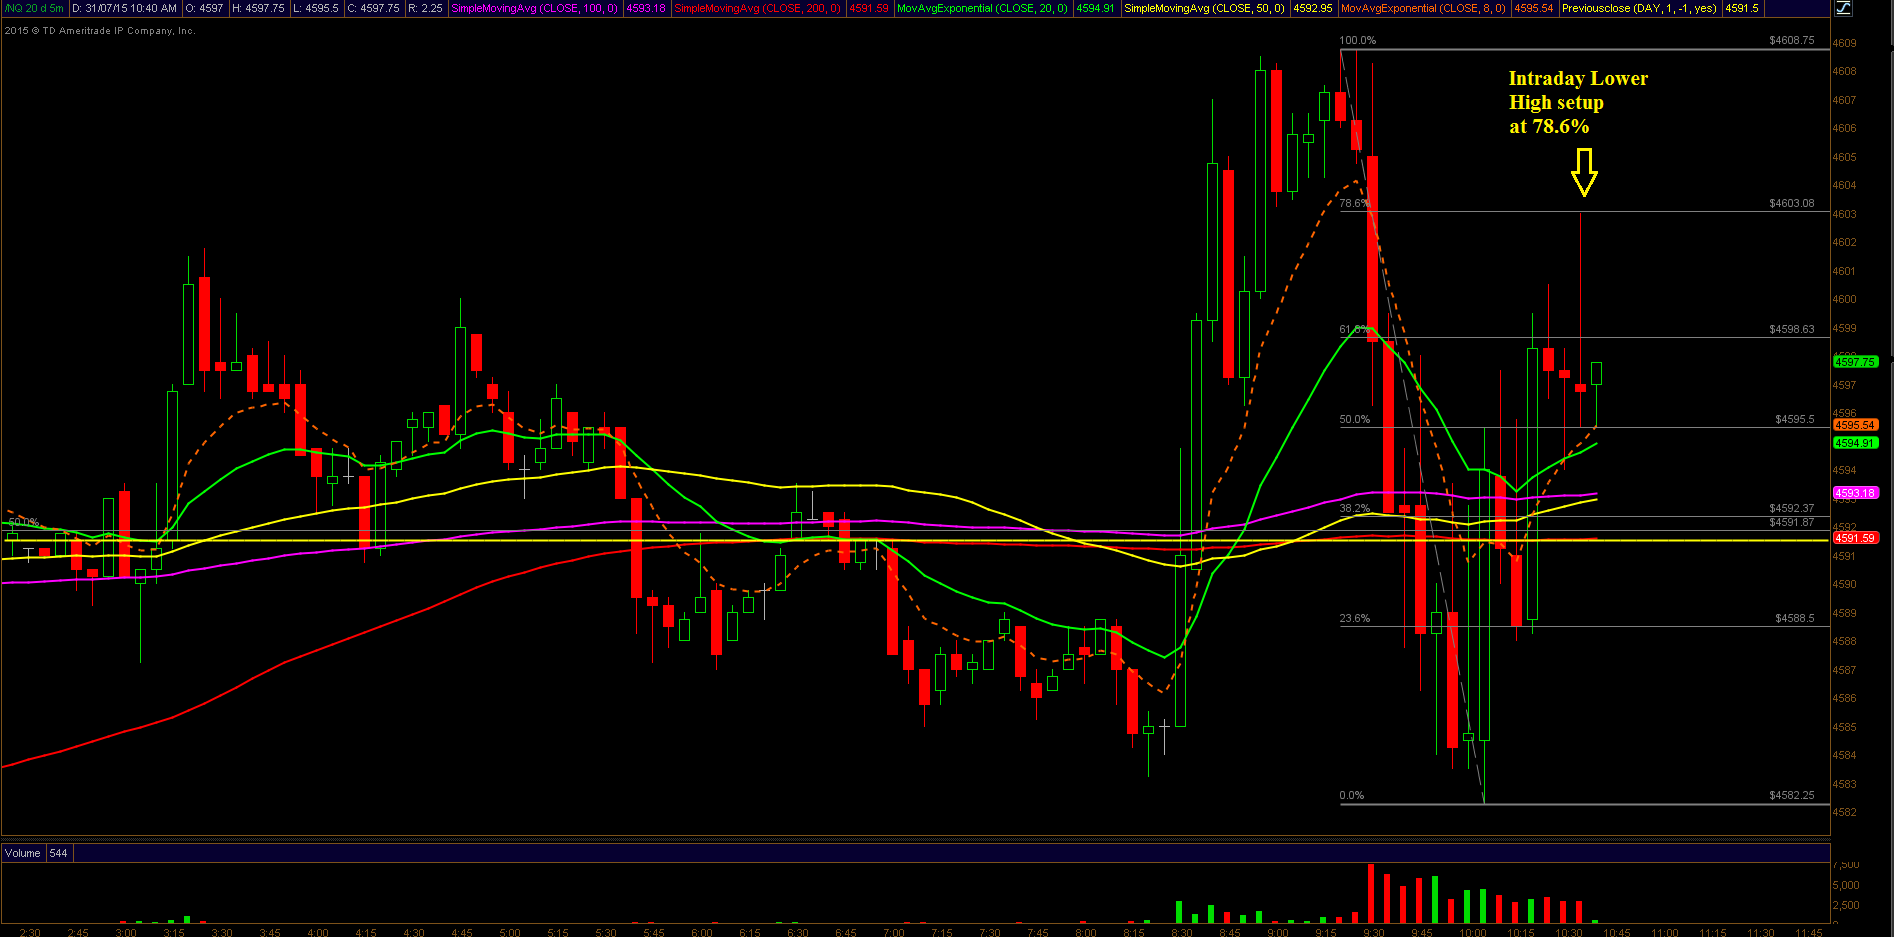Screen dimensions: 1894x937
Task: Click the 9:30 time axis label
Action: (1374, 932)
